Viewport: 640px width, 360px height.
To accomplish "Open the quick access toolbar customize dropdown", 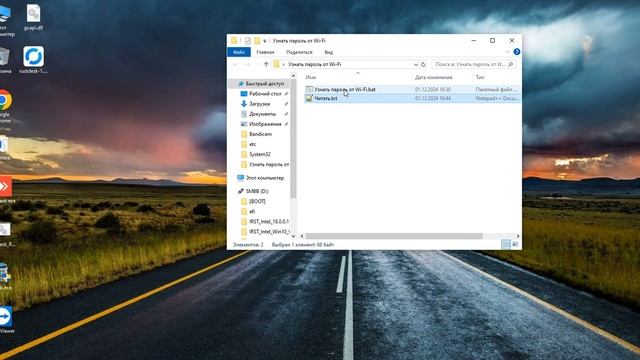I will pyautogui.click(x=264, y=41).
